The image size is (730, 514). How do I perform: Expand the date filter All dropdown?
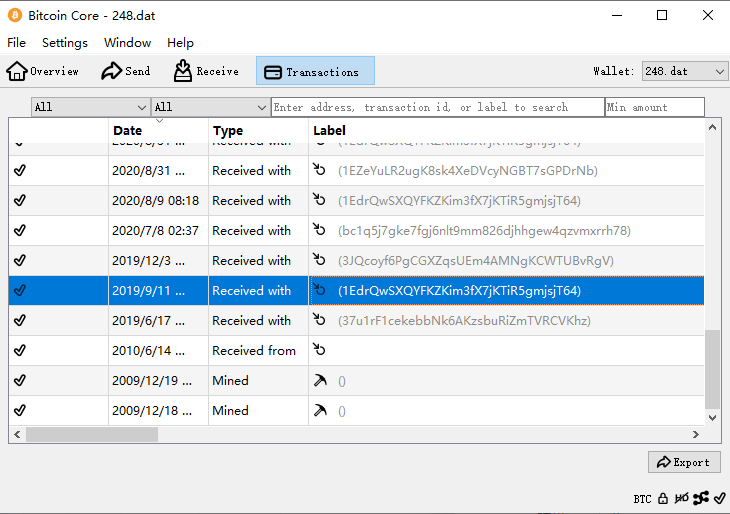pyautogui.click(x=90, y=107)
